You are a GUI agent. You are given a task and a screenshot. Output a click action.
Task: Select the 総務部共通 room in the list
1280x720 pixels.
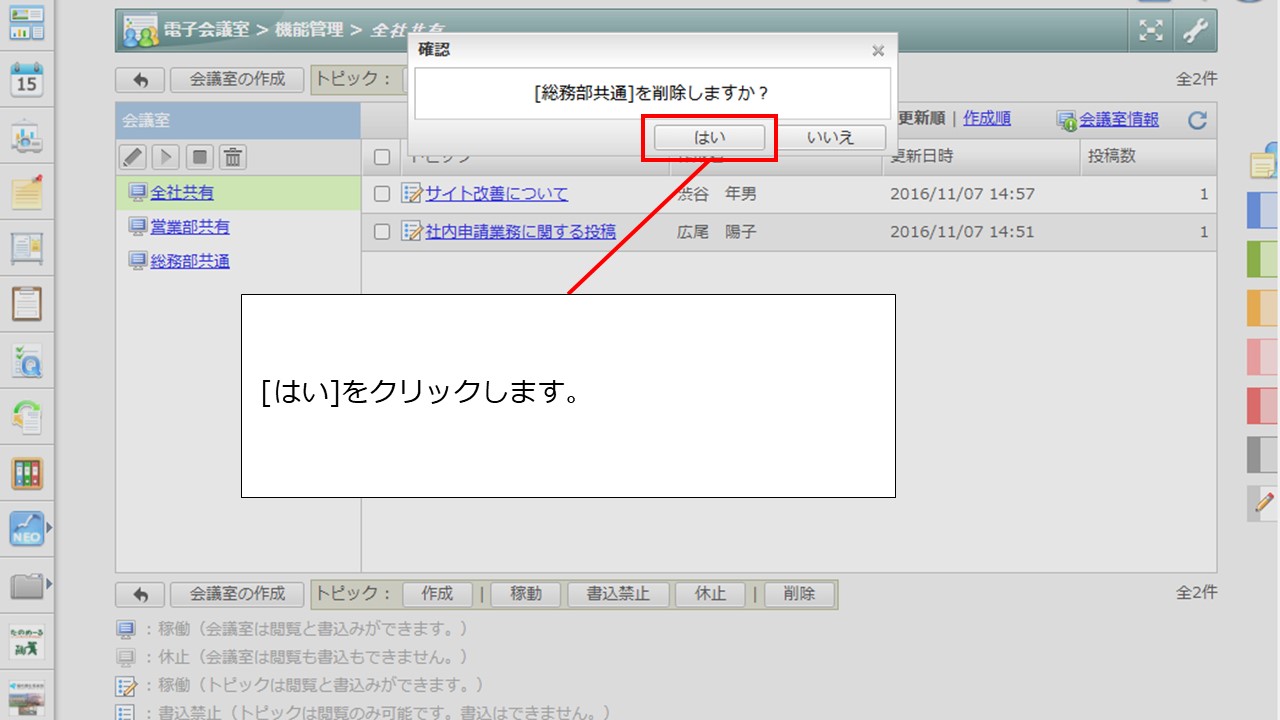coord(190,261)
